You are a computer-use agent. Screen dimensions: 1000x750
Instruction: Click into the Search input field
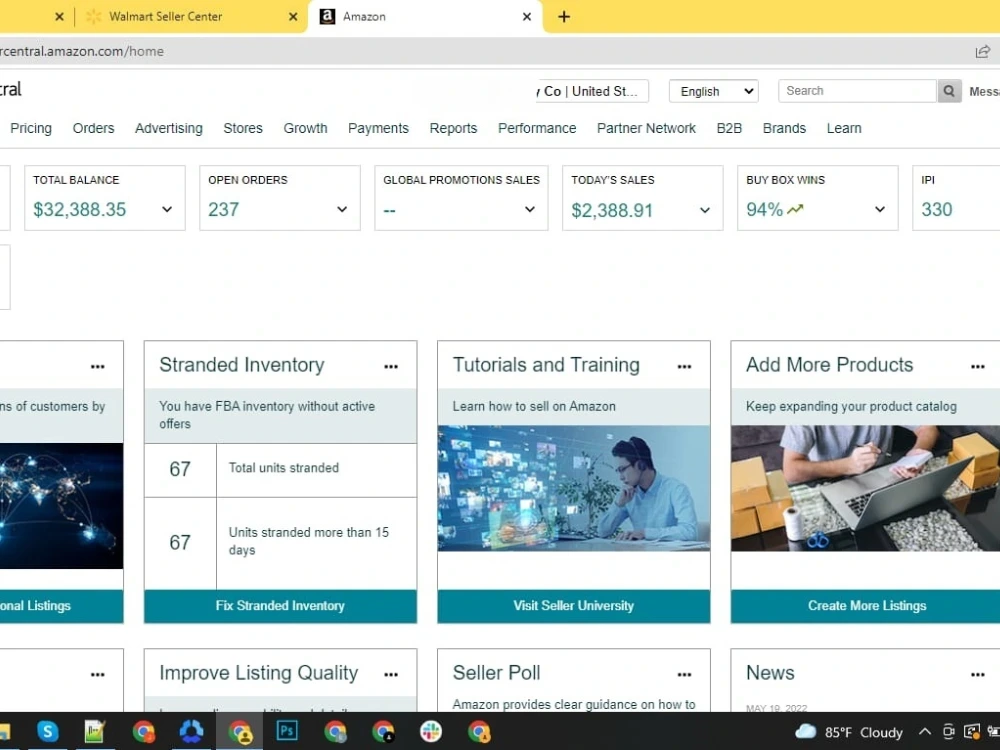(857, 91)
